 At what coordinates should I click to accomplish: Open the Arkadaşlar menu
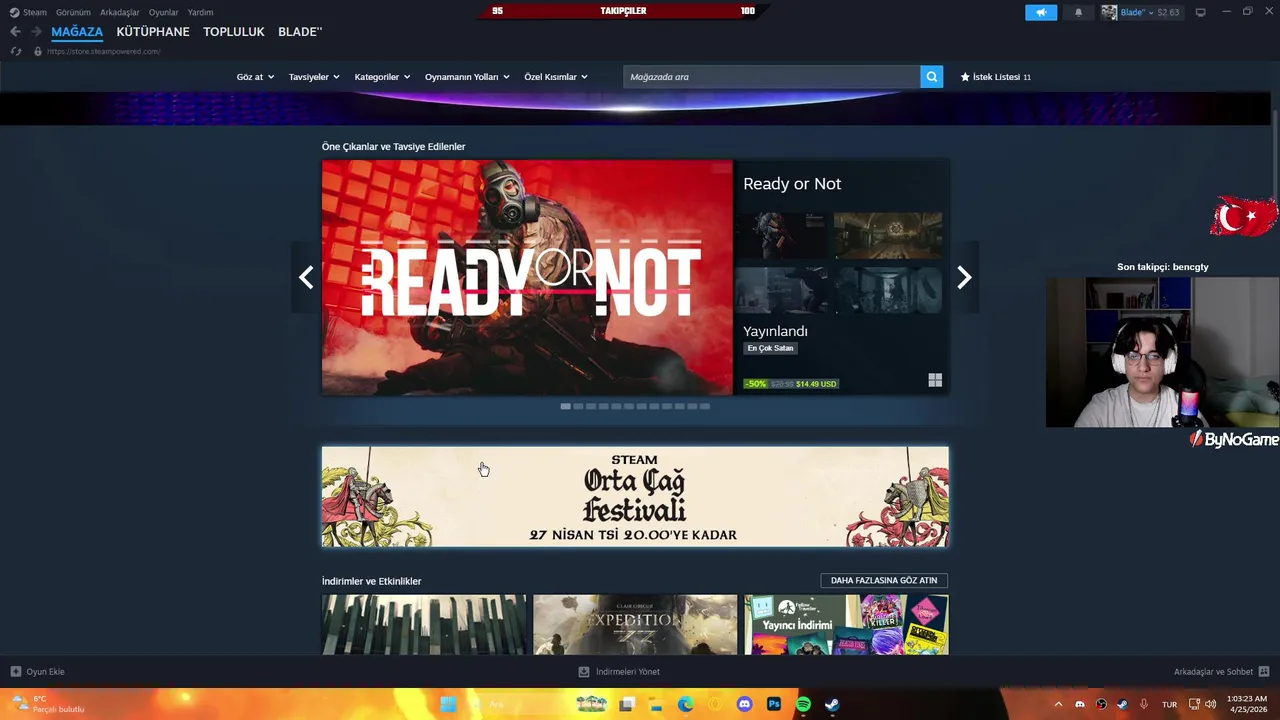point(120,12)
